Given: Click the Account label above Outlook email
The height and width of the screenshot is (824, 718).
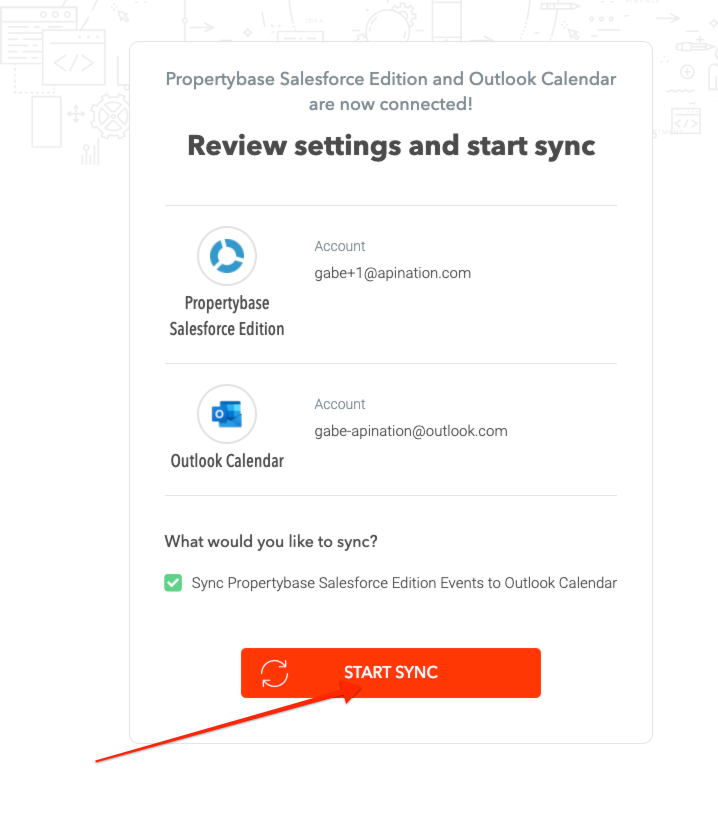Looking at the screenshot, I should tap(340, 404).
